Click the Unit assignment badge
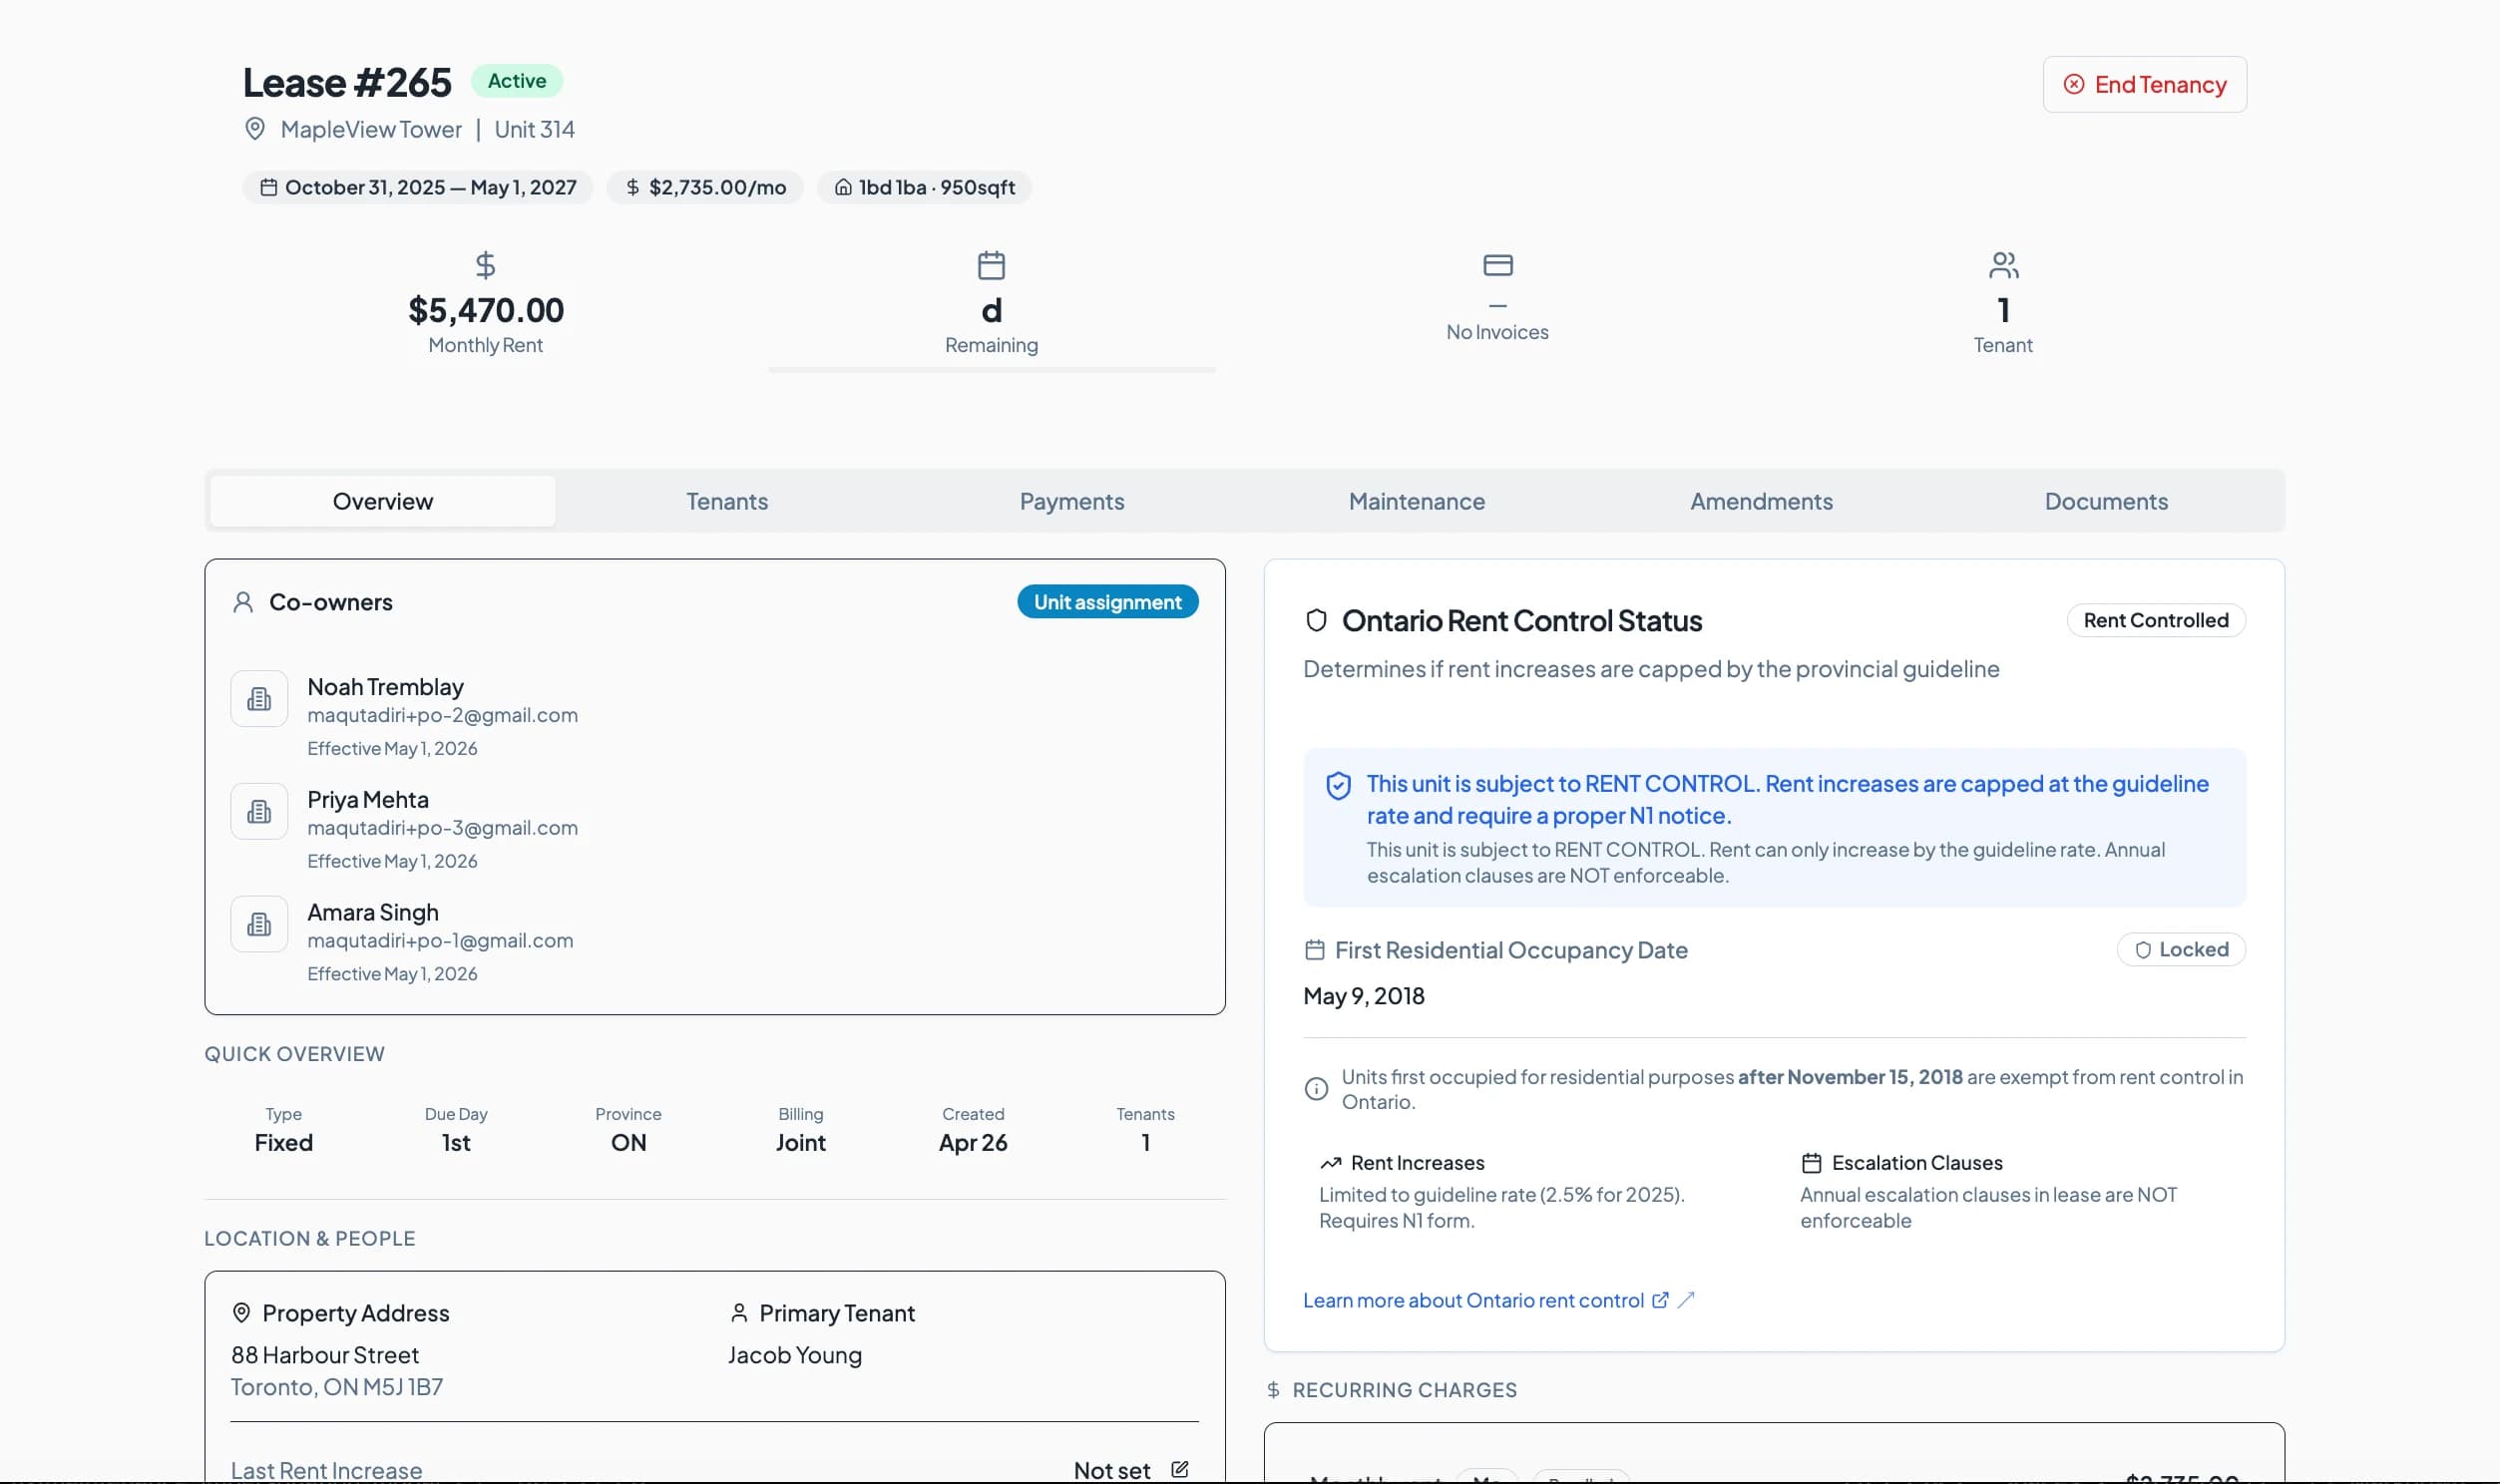Screen dimensions: 2500x1484 (1107, 602)
